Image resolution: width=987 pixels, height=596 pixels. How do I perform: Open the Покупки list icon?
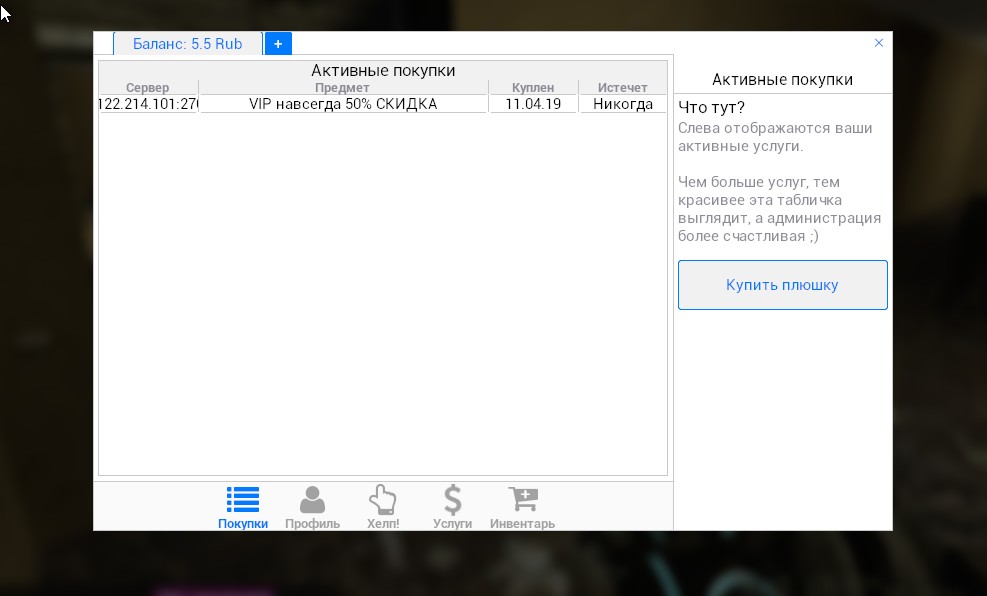click(242, 500)
